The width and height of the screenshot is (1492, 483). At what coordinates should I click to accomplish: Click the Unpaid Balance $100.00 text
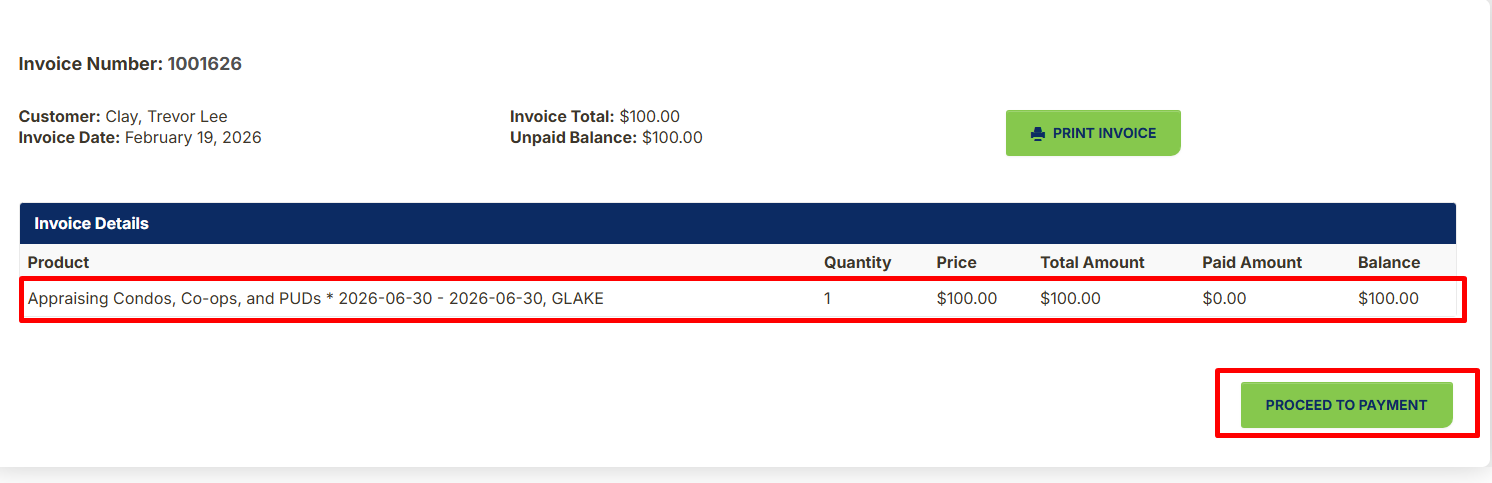[606, 137]
